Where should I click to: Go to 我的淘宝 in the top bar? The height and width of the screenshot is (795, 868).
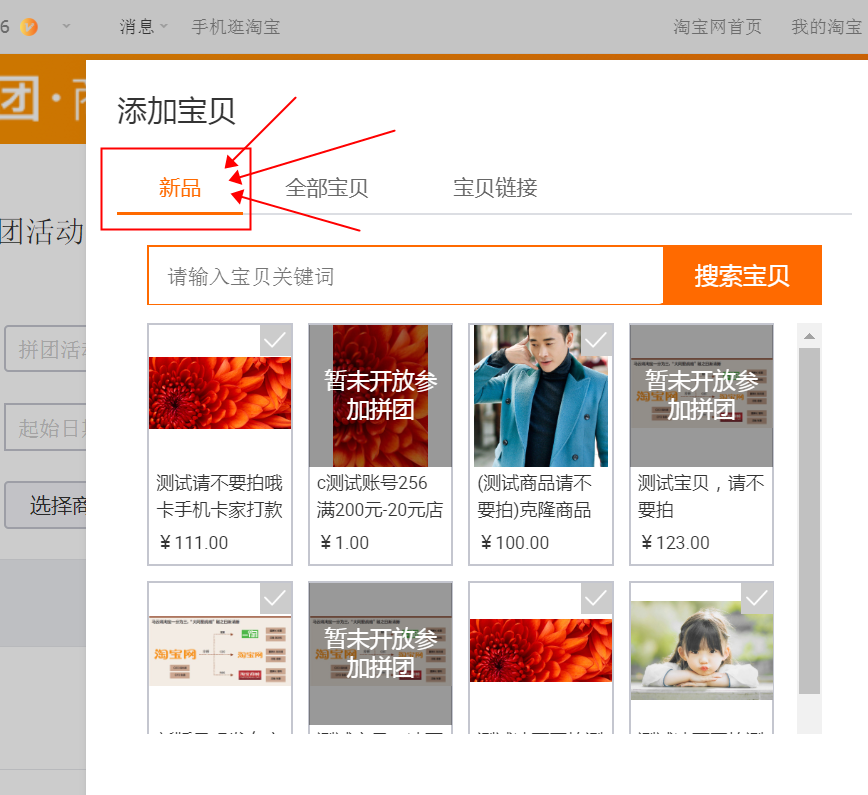click(826, 27)
